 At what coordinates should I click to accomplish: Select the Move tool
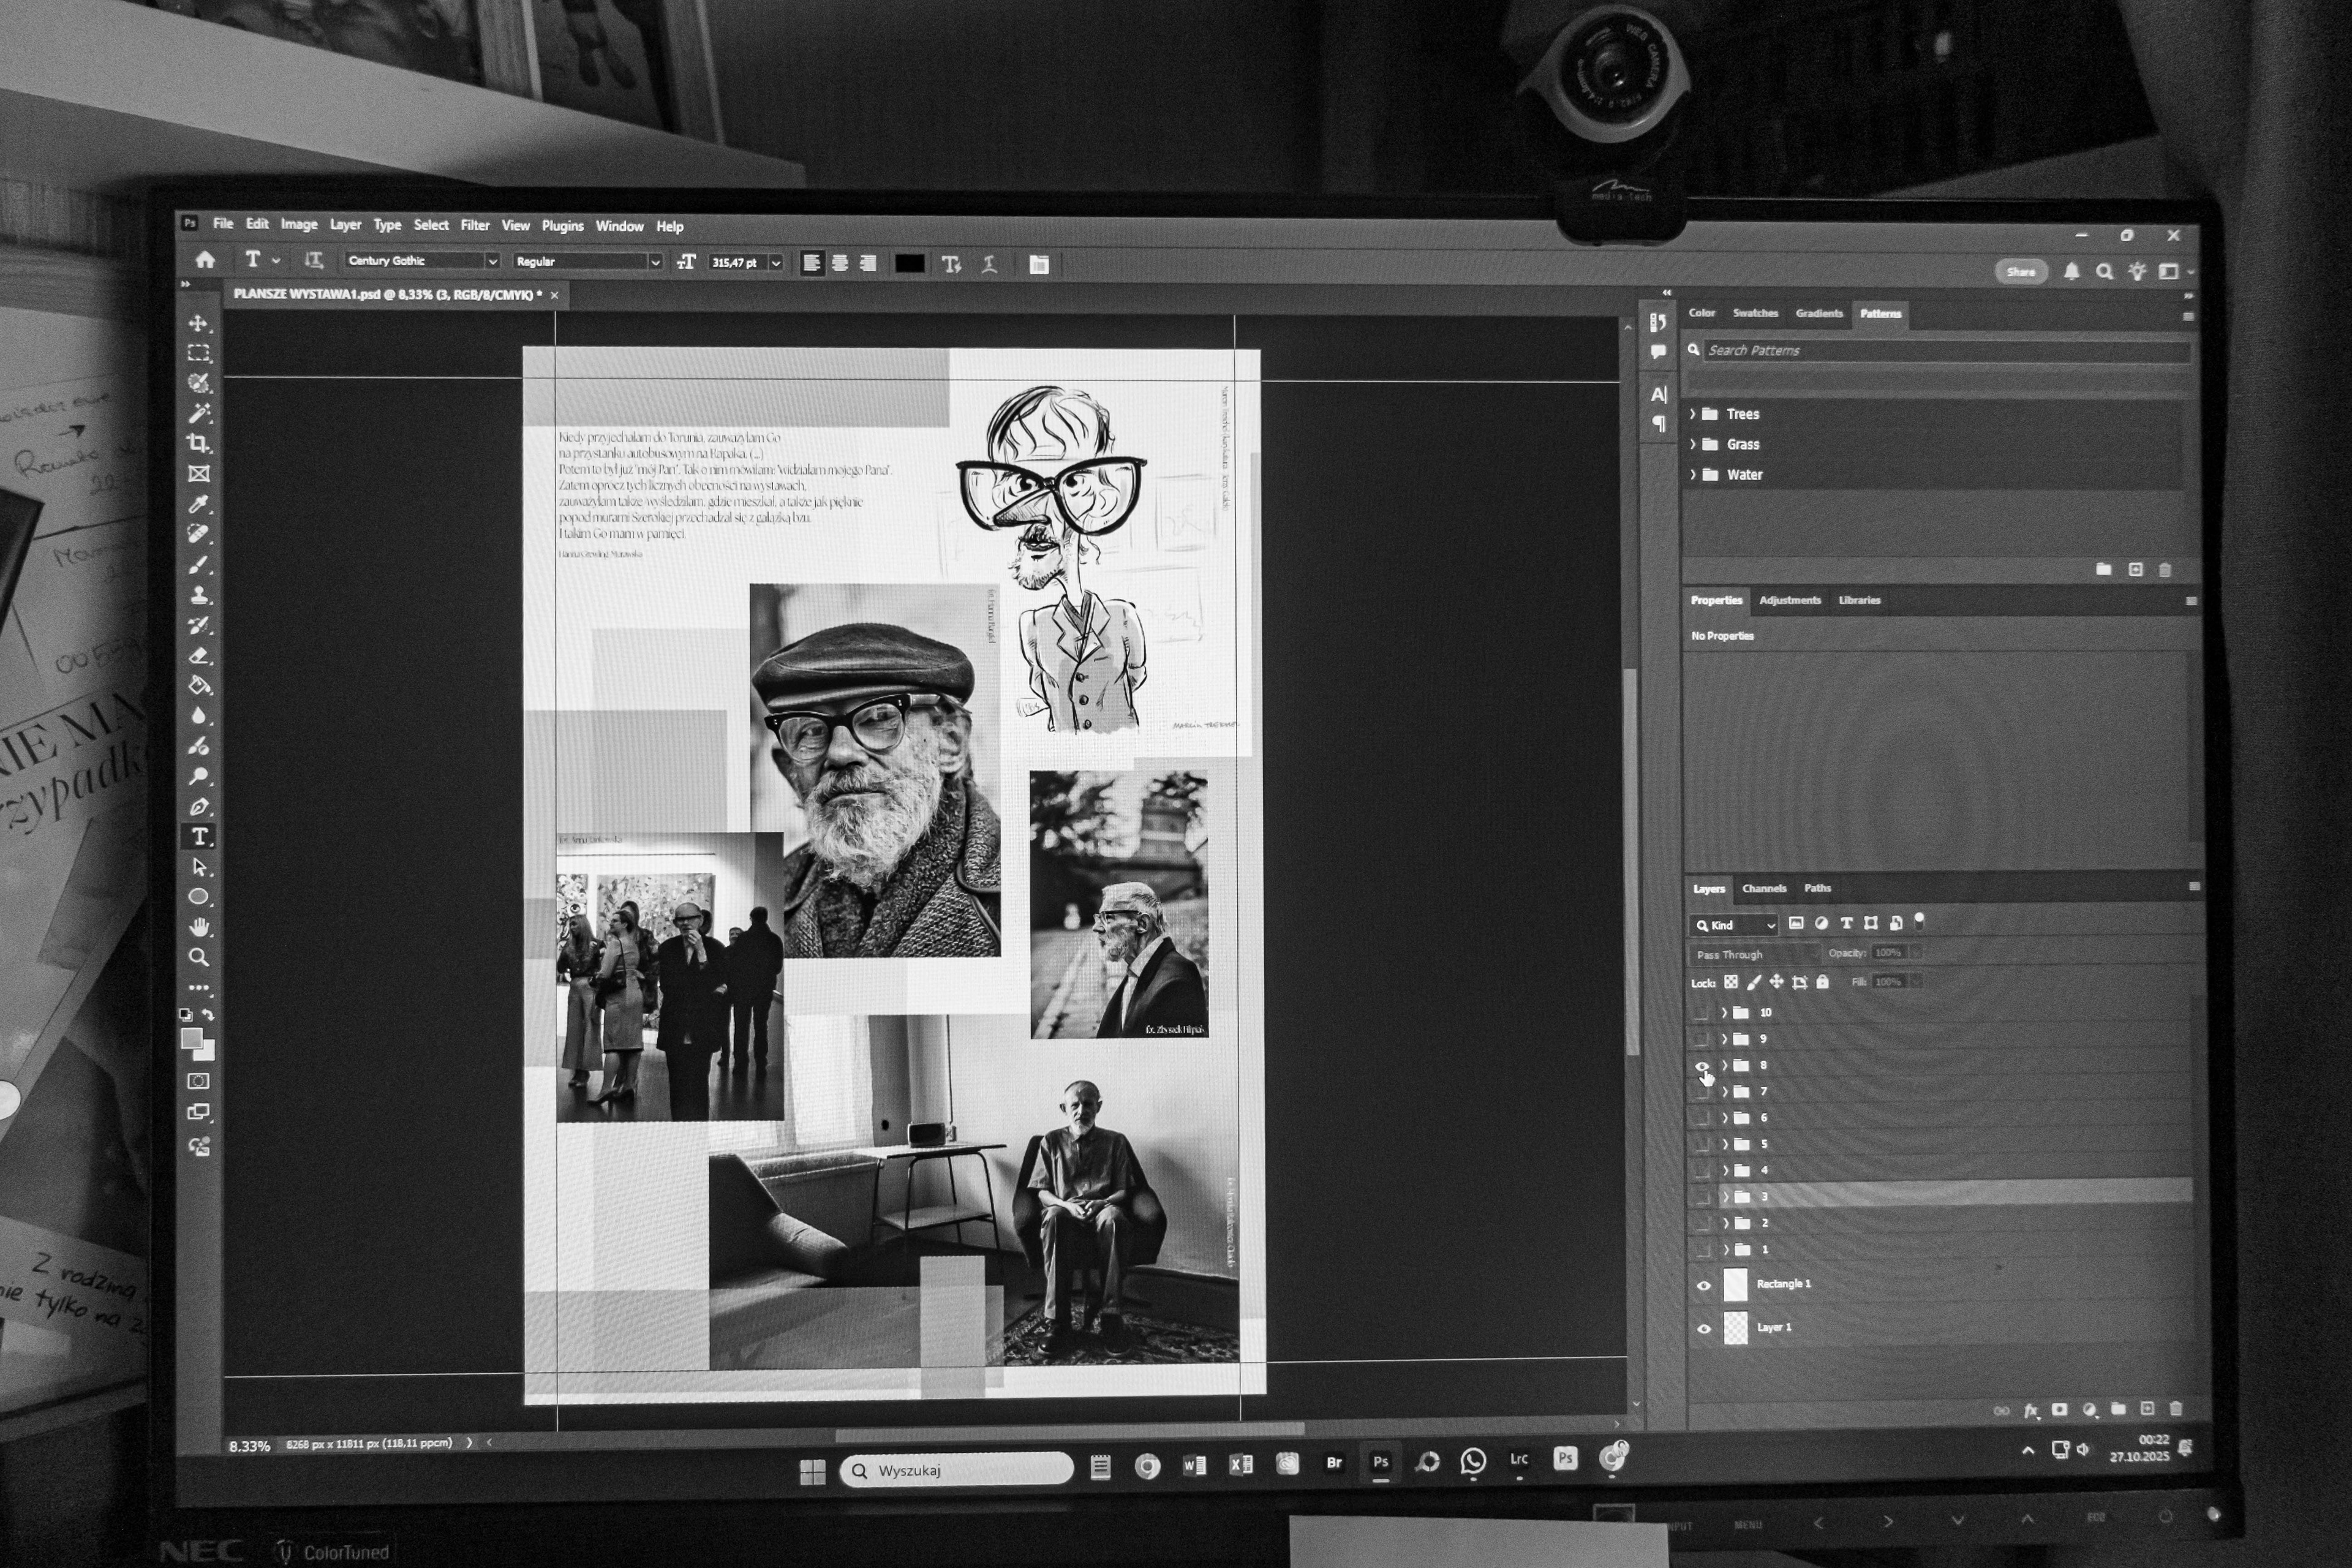point(198,323)
